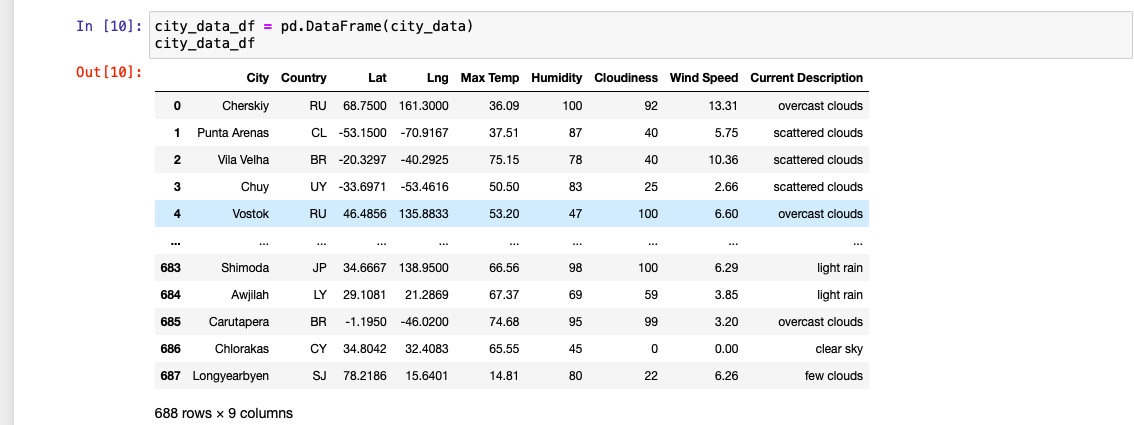Click latitude value -33.6971
Viewport: 1134px width, 425px height.
(x=362, y=186)
